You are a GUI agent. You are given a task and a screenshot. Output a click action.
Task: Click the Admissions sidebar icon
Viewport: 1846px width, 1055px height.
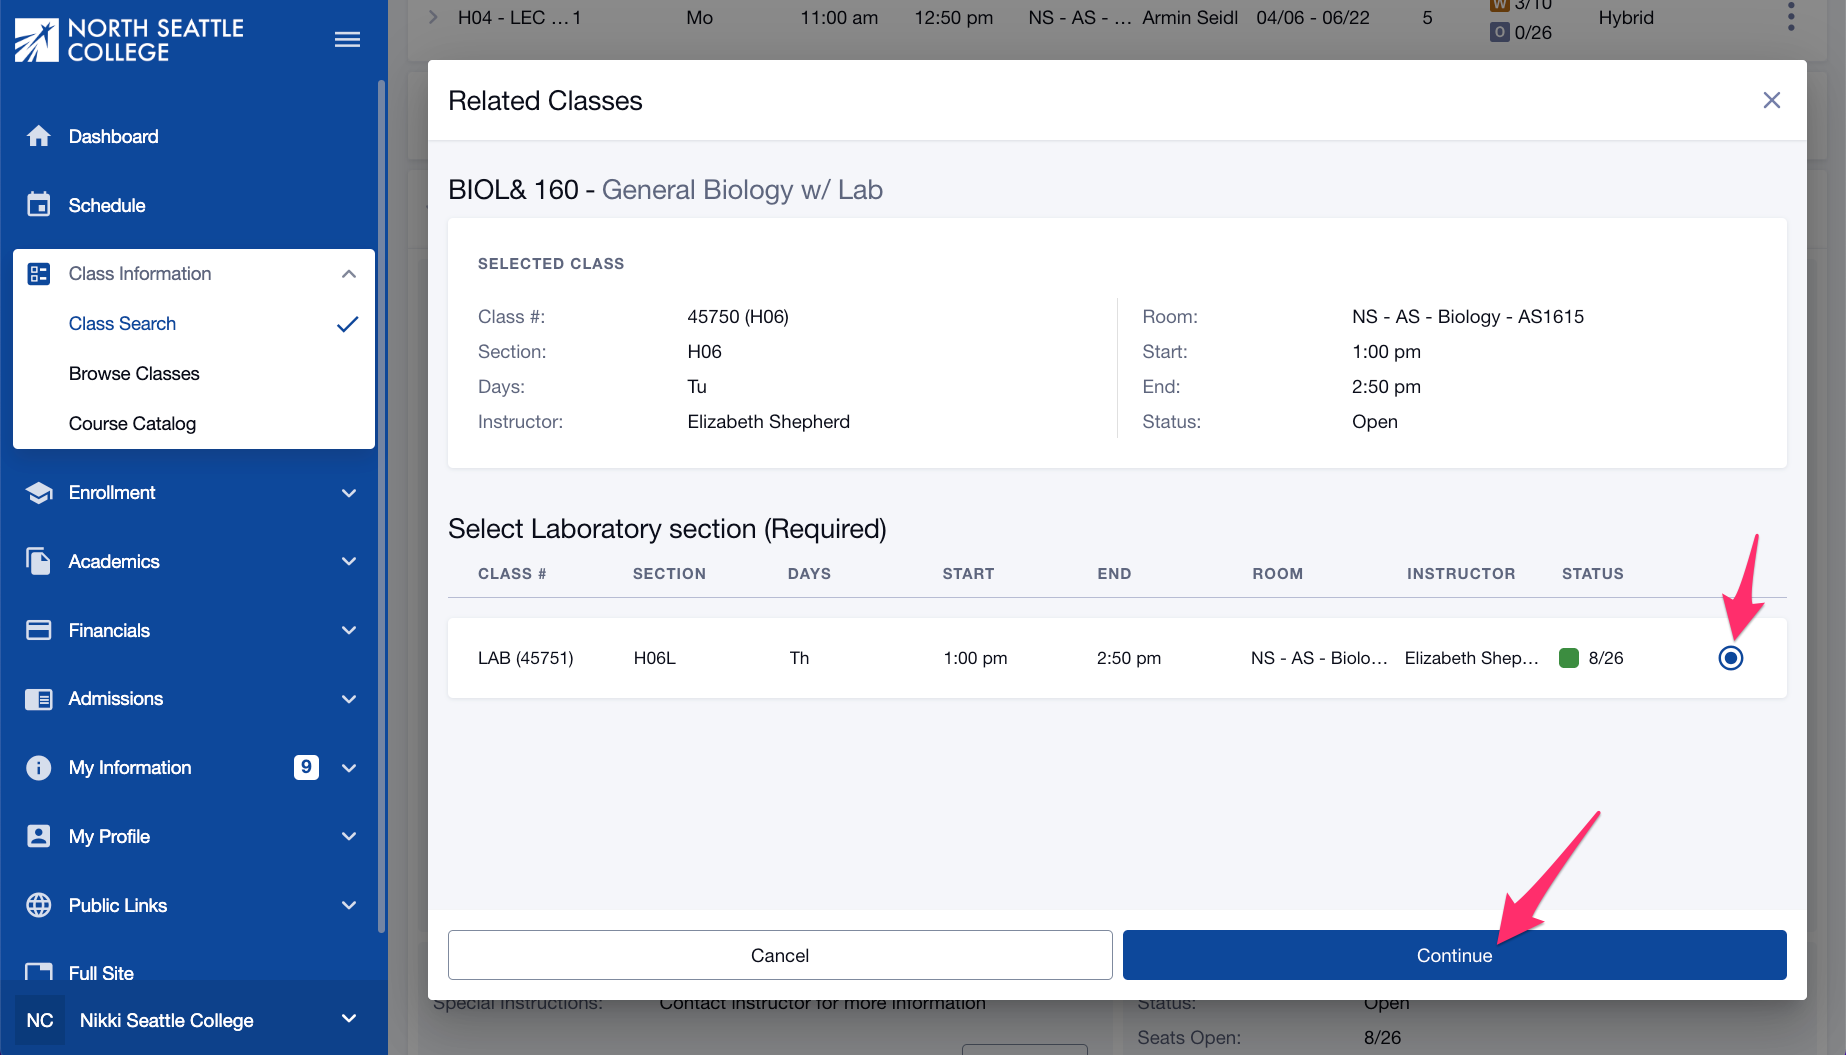38,698
